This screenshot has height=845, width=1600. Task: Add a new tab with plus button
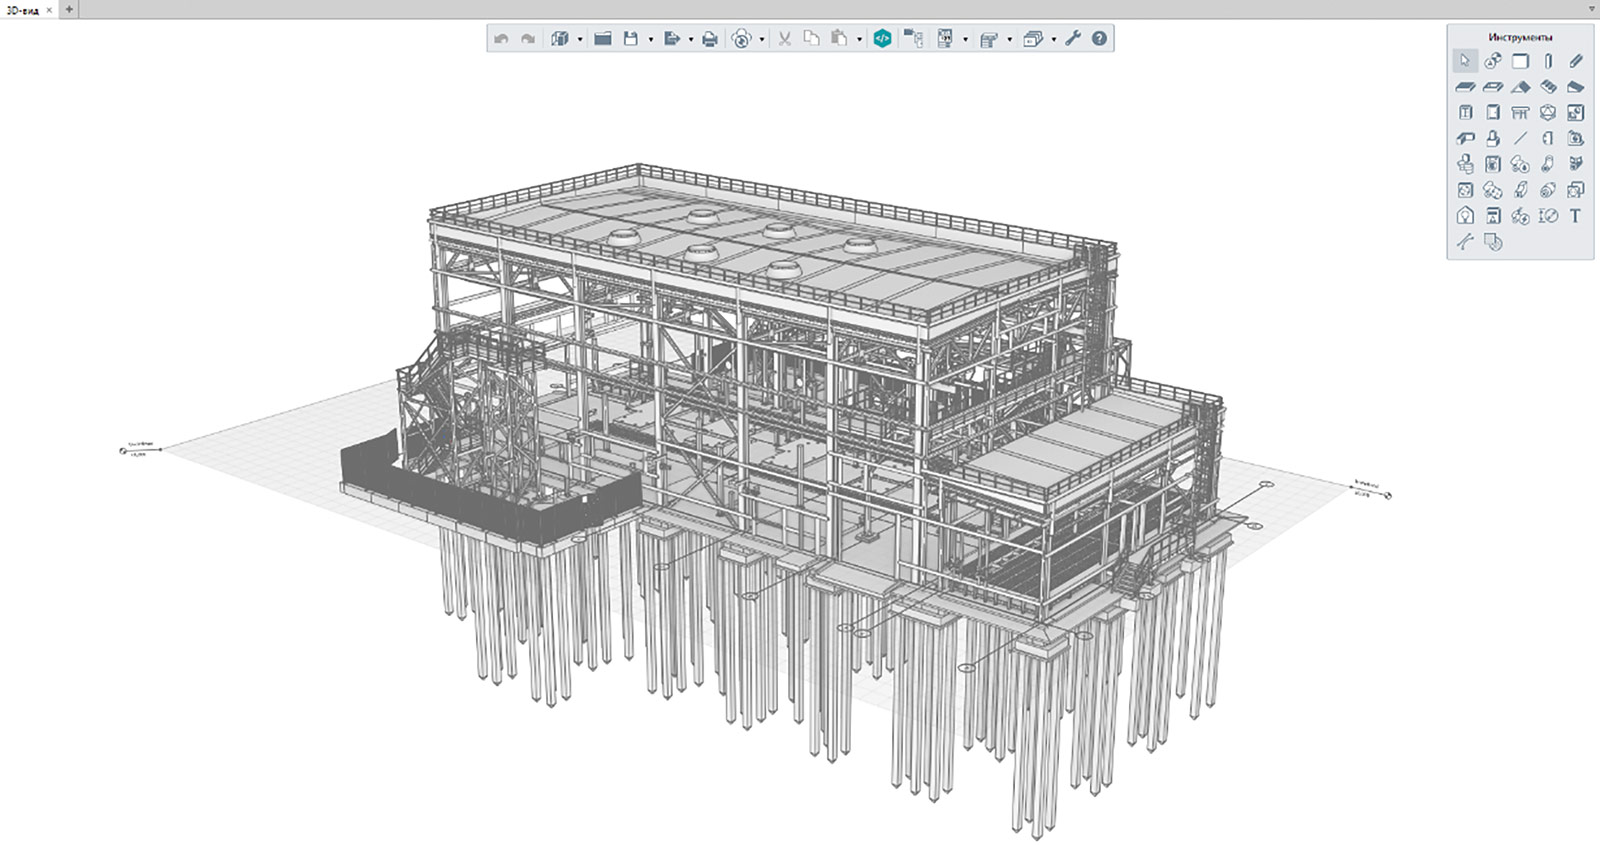point(69,9)
